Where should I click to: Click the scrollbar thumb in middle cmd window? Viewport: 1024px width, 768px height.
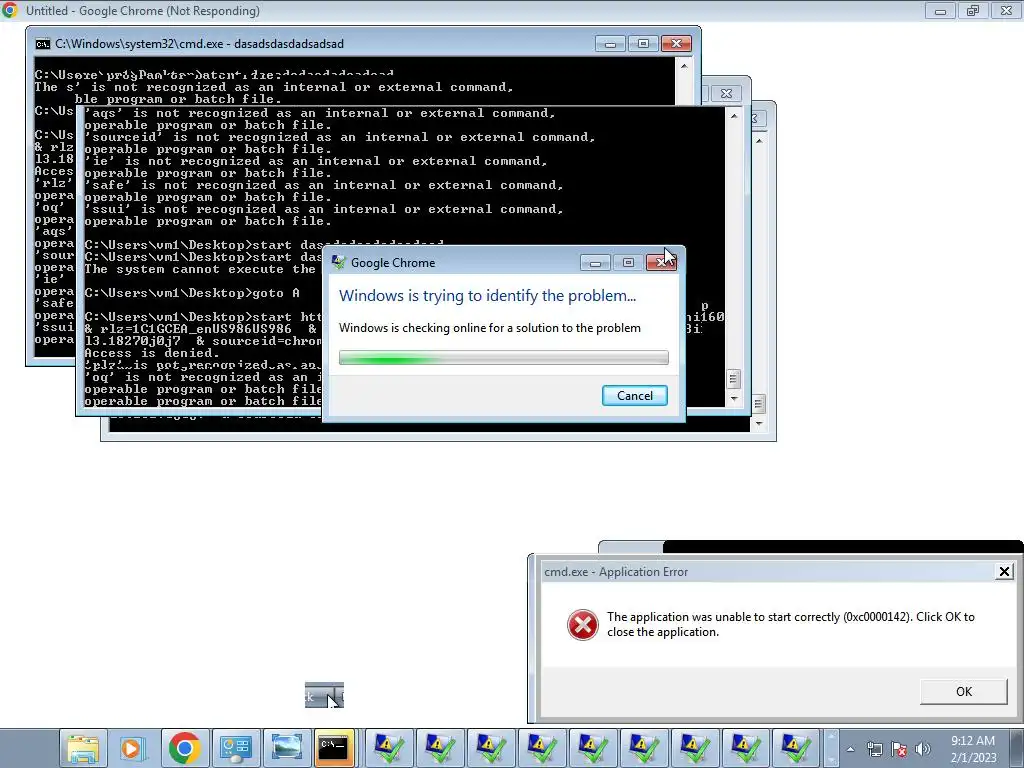pos(733,379)
